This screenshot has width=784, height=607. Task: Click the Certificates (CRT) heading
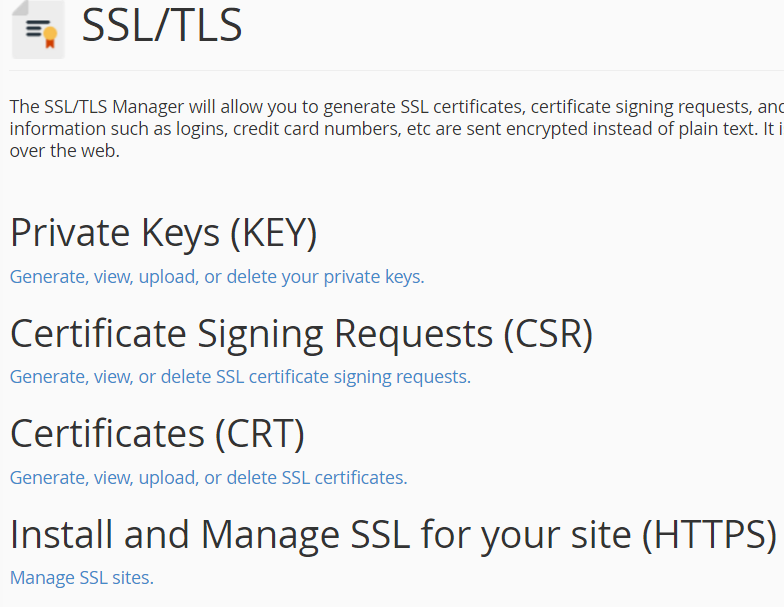tap(158, 434)
